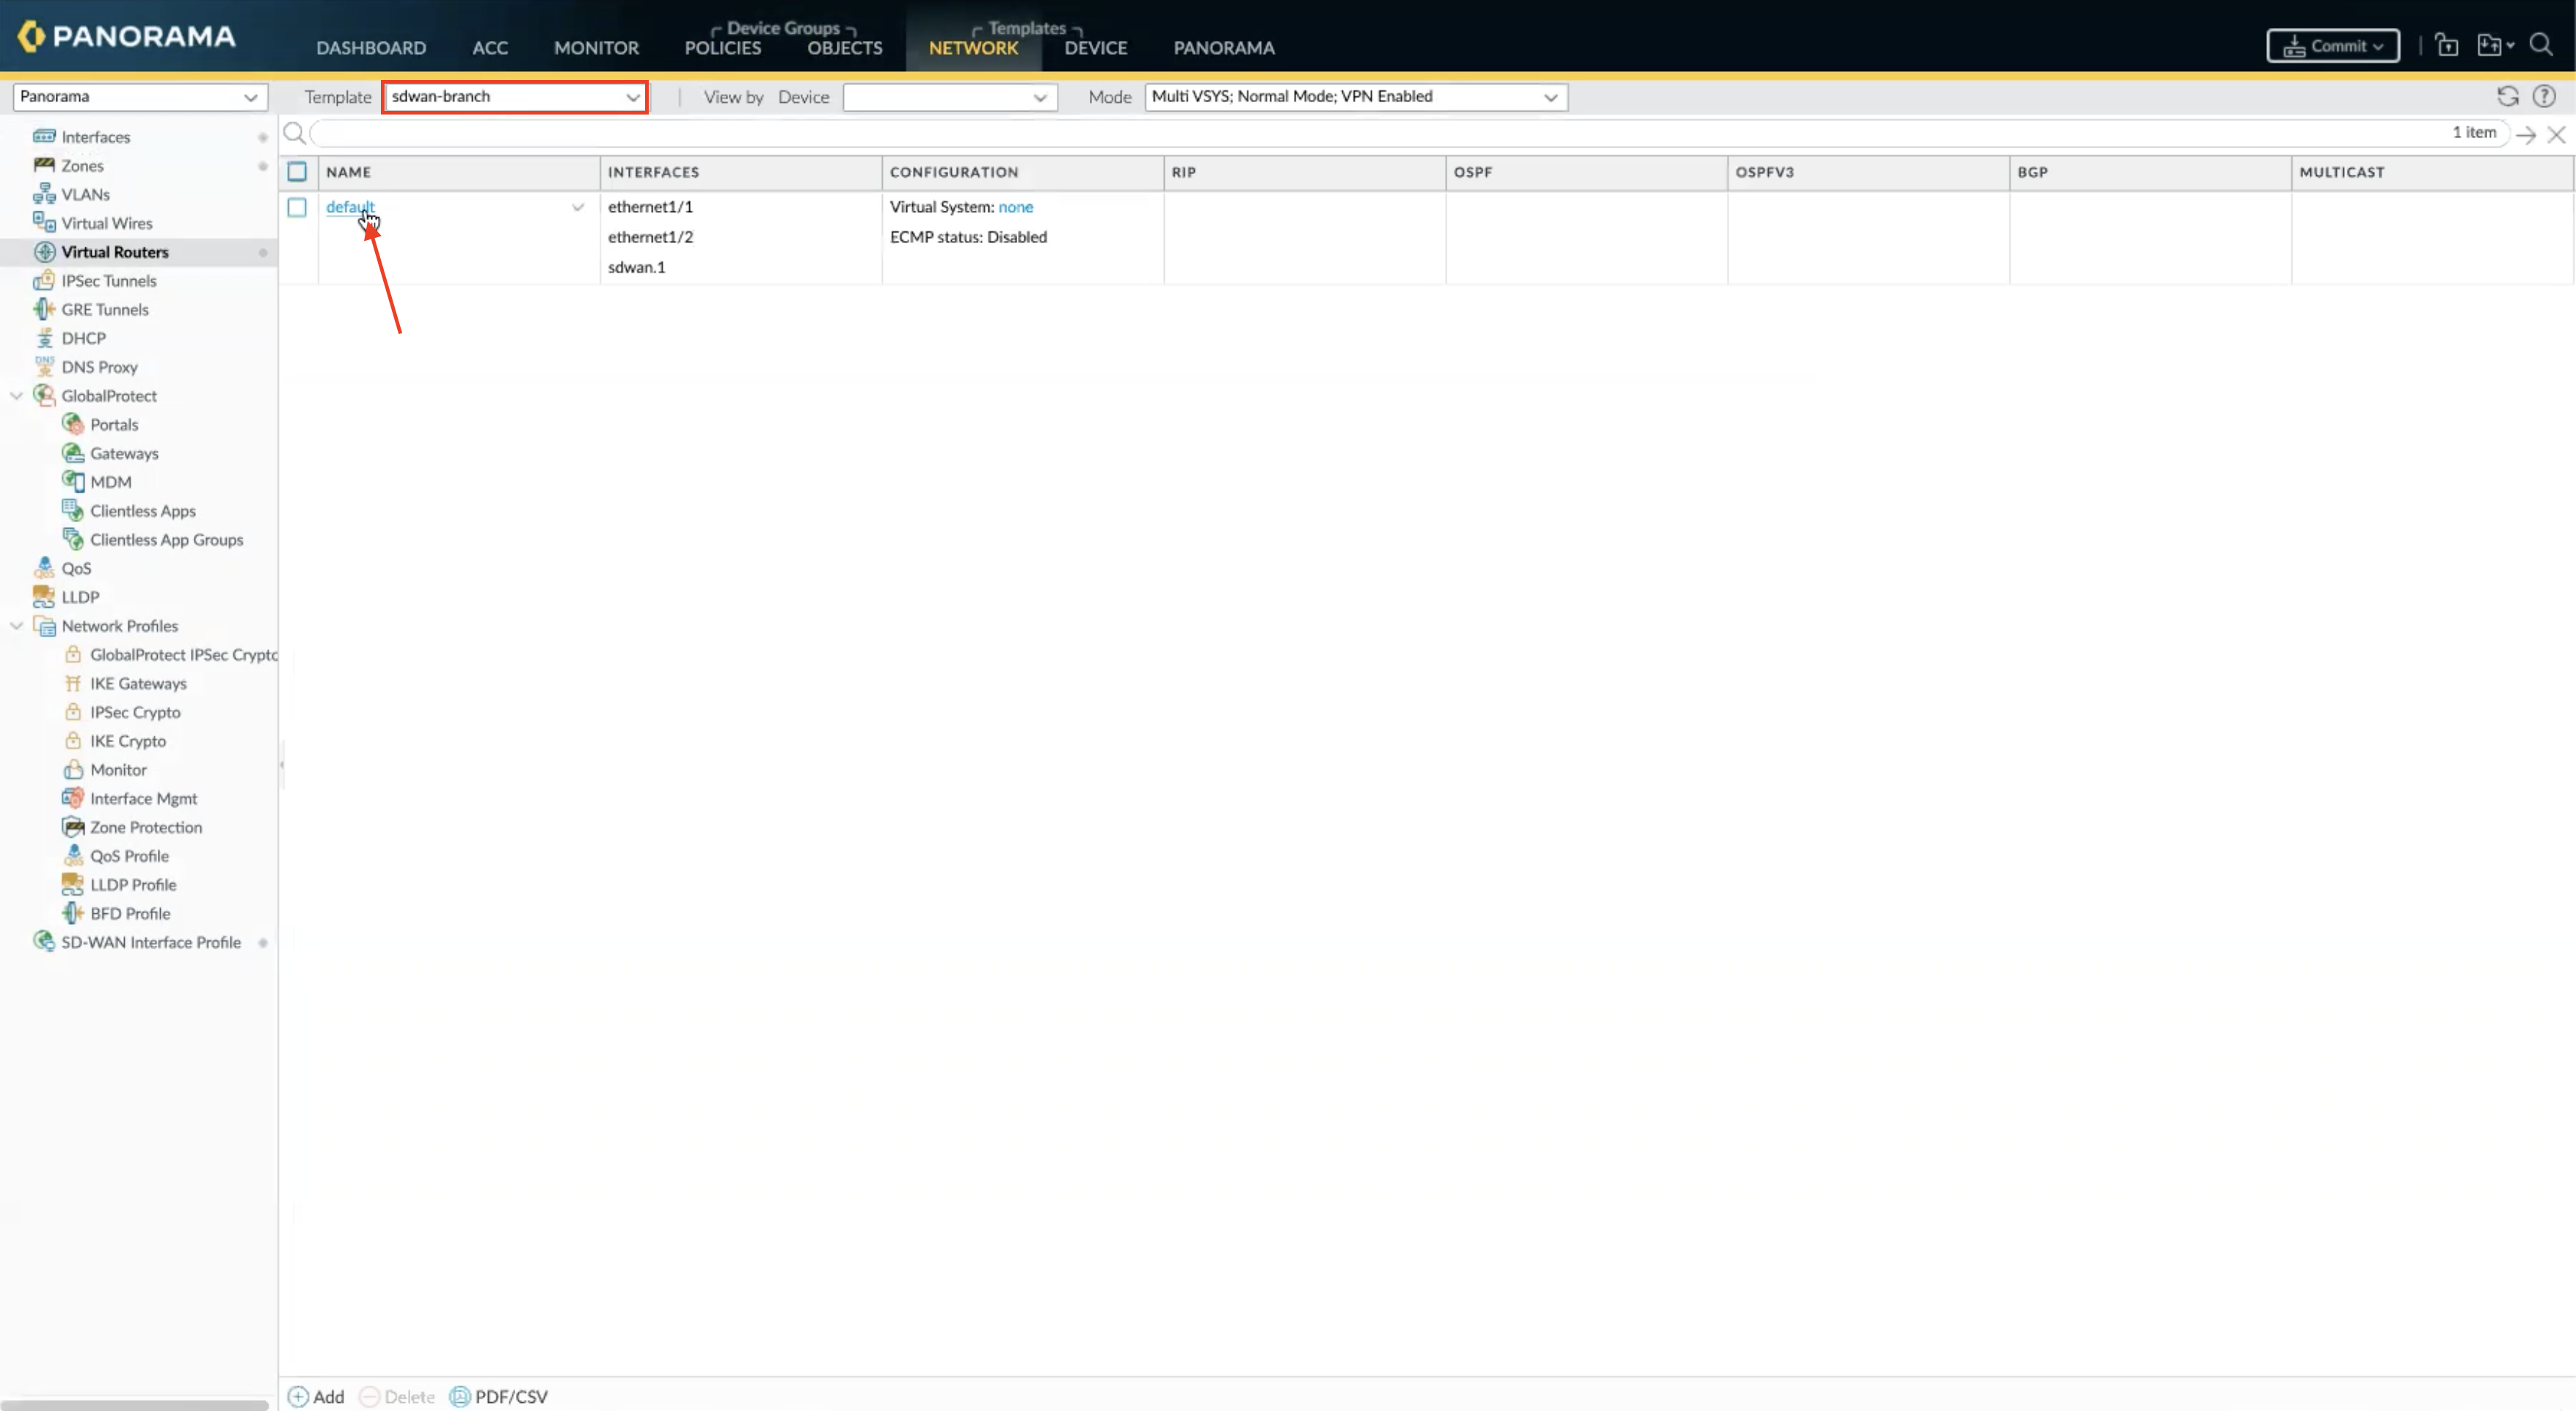Switch to the Device tab
2576x1411 pixels.
tap(1095, 47)
